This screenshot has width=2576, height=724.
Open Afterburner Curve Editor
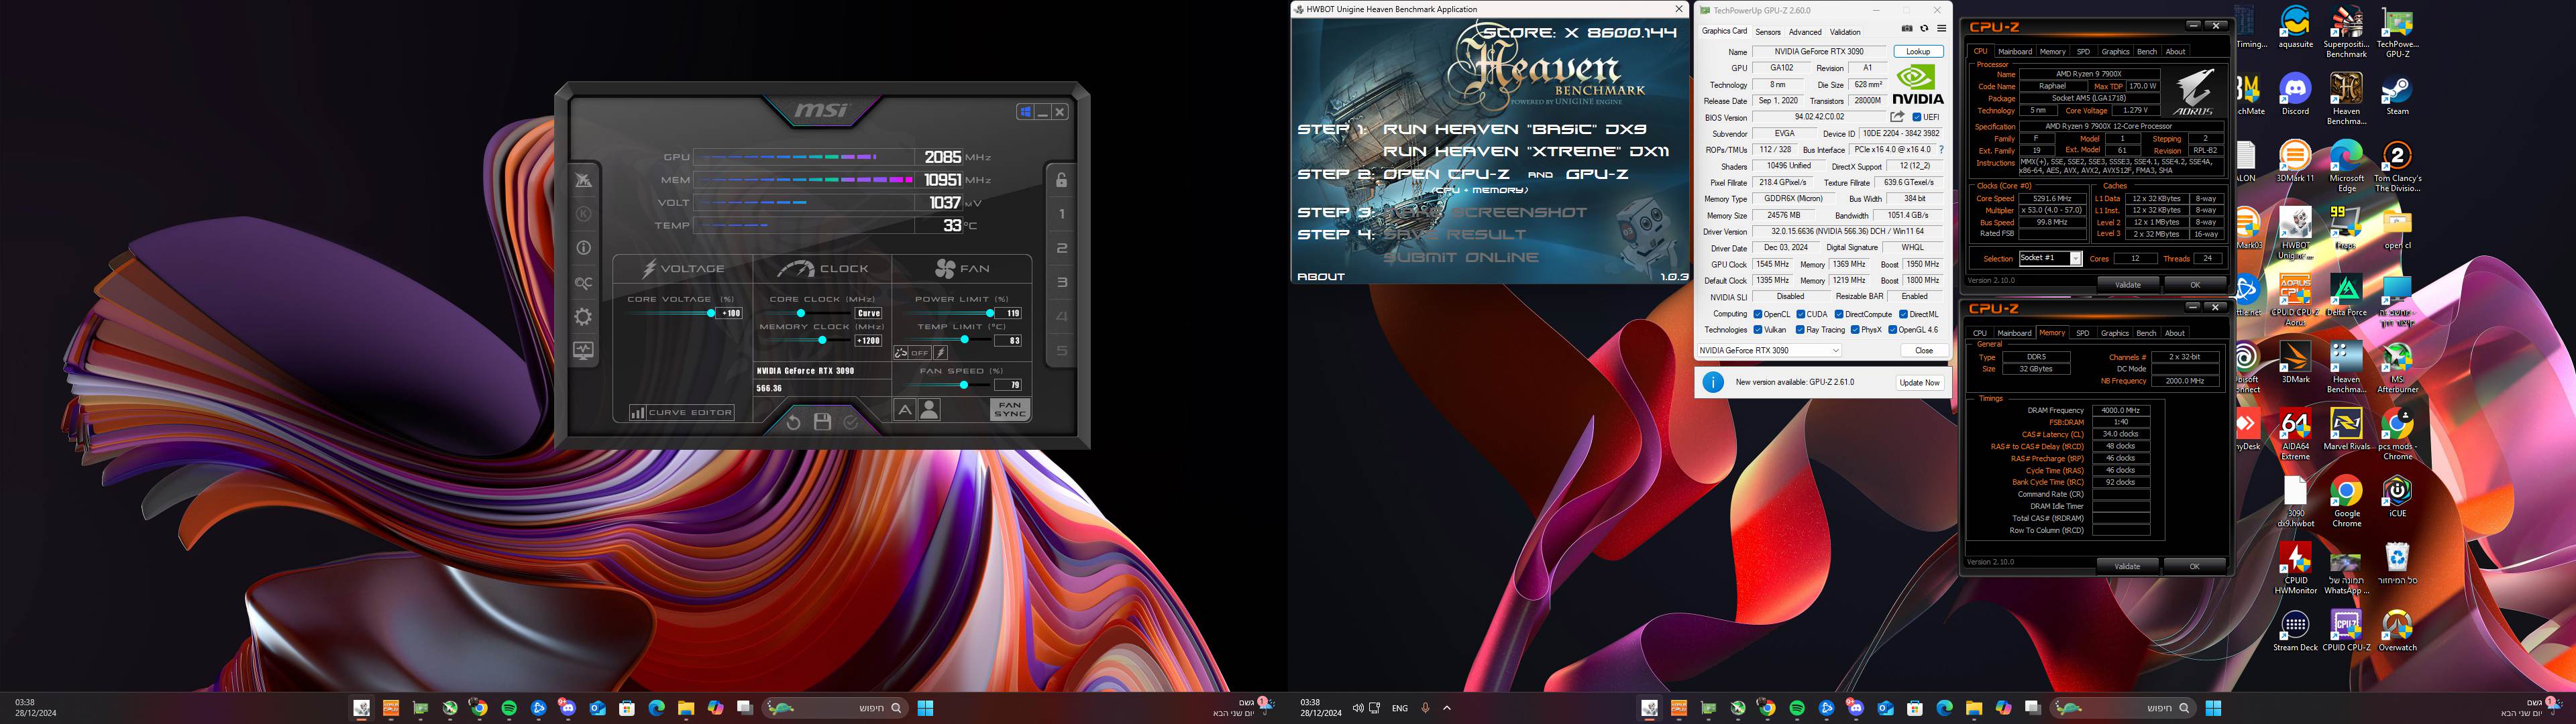[681, 412]
